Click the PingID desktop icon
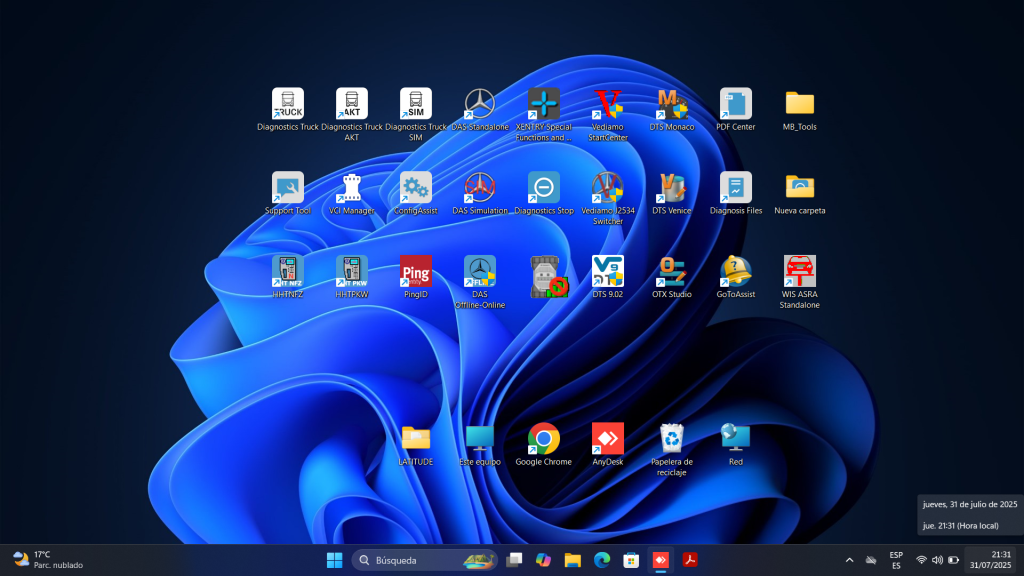The height and width of the screenshot is (576, 1024). 416,272
